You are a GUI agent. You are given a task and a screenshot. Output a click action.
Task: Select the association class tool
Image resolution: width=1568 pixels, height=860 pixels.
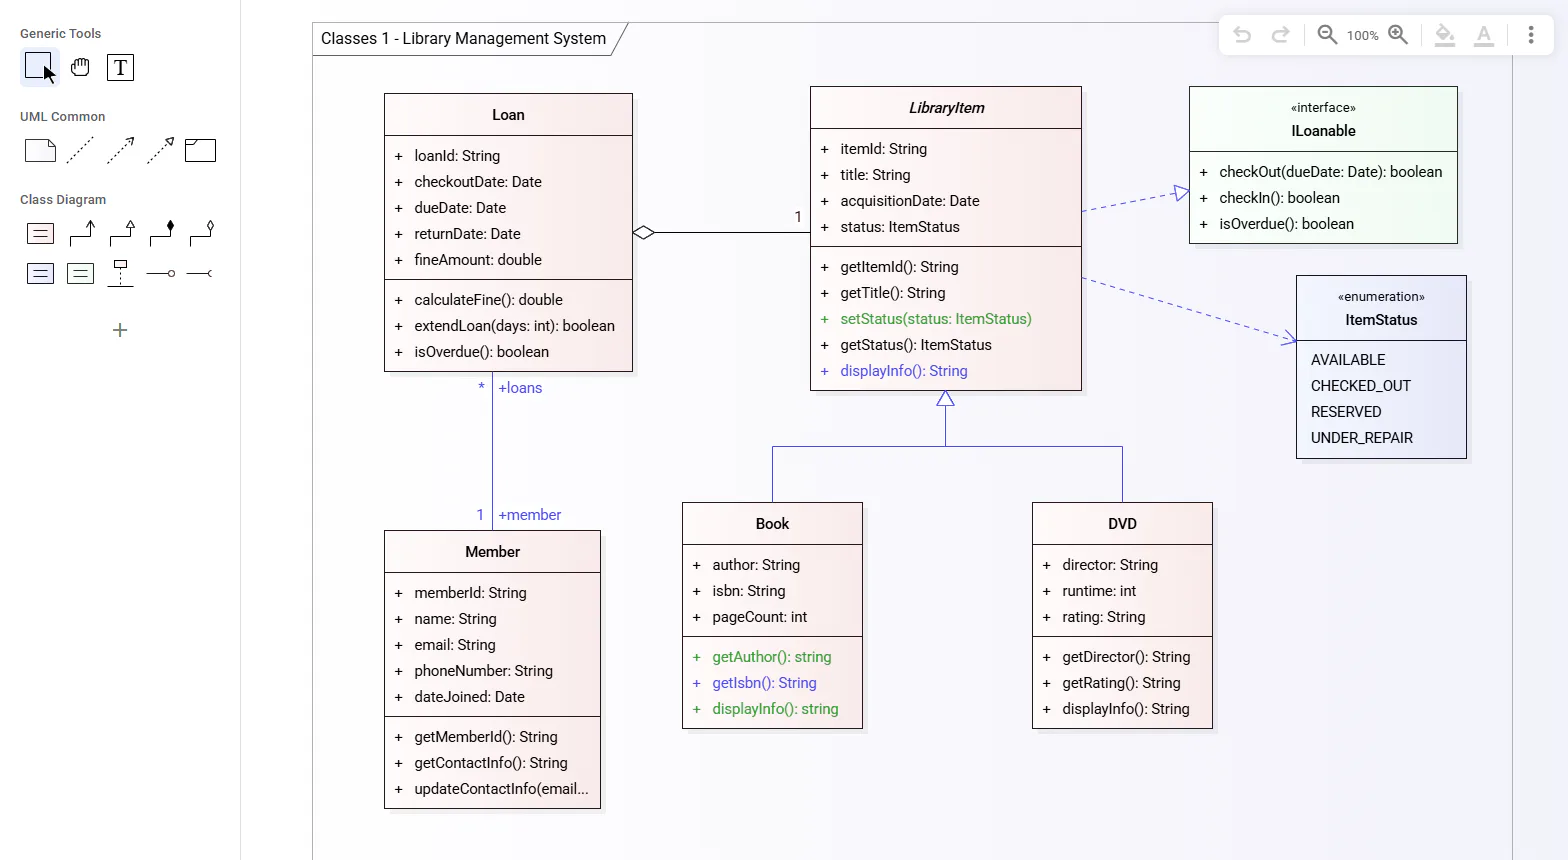[120, 273]
